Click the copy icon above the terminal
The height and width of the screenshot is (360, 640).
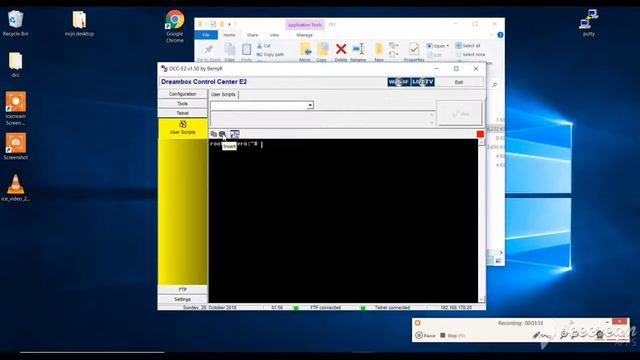213,134
